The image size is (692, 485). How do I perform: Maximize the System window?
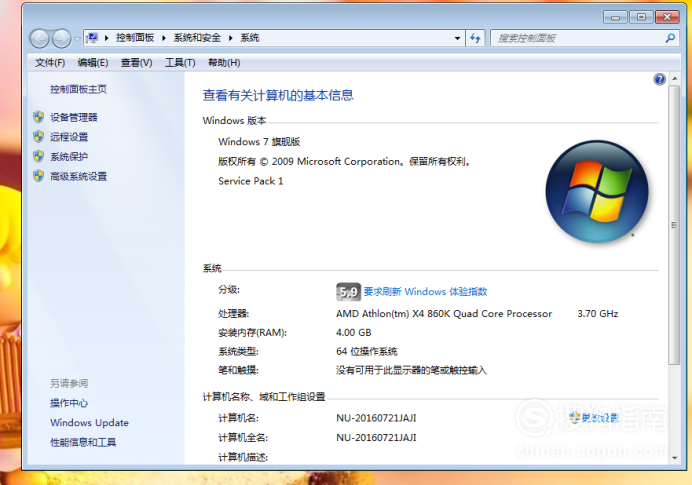(x=641, y=17)
